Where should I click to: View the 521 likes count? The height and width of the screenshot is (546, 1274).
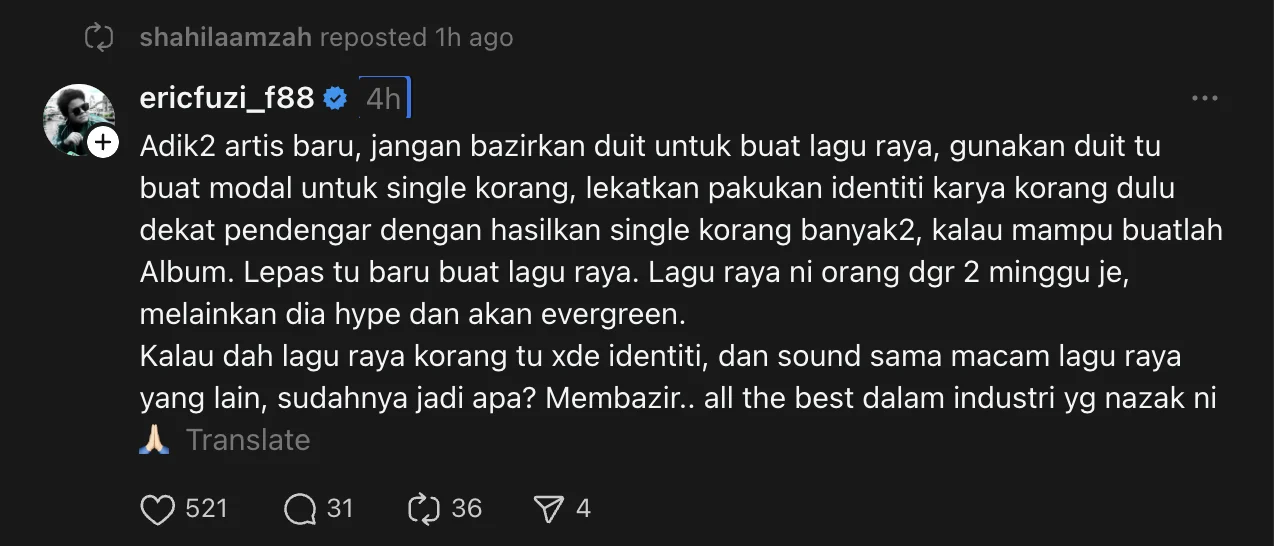tap(207, 509)
